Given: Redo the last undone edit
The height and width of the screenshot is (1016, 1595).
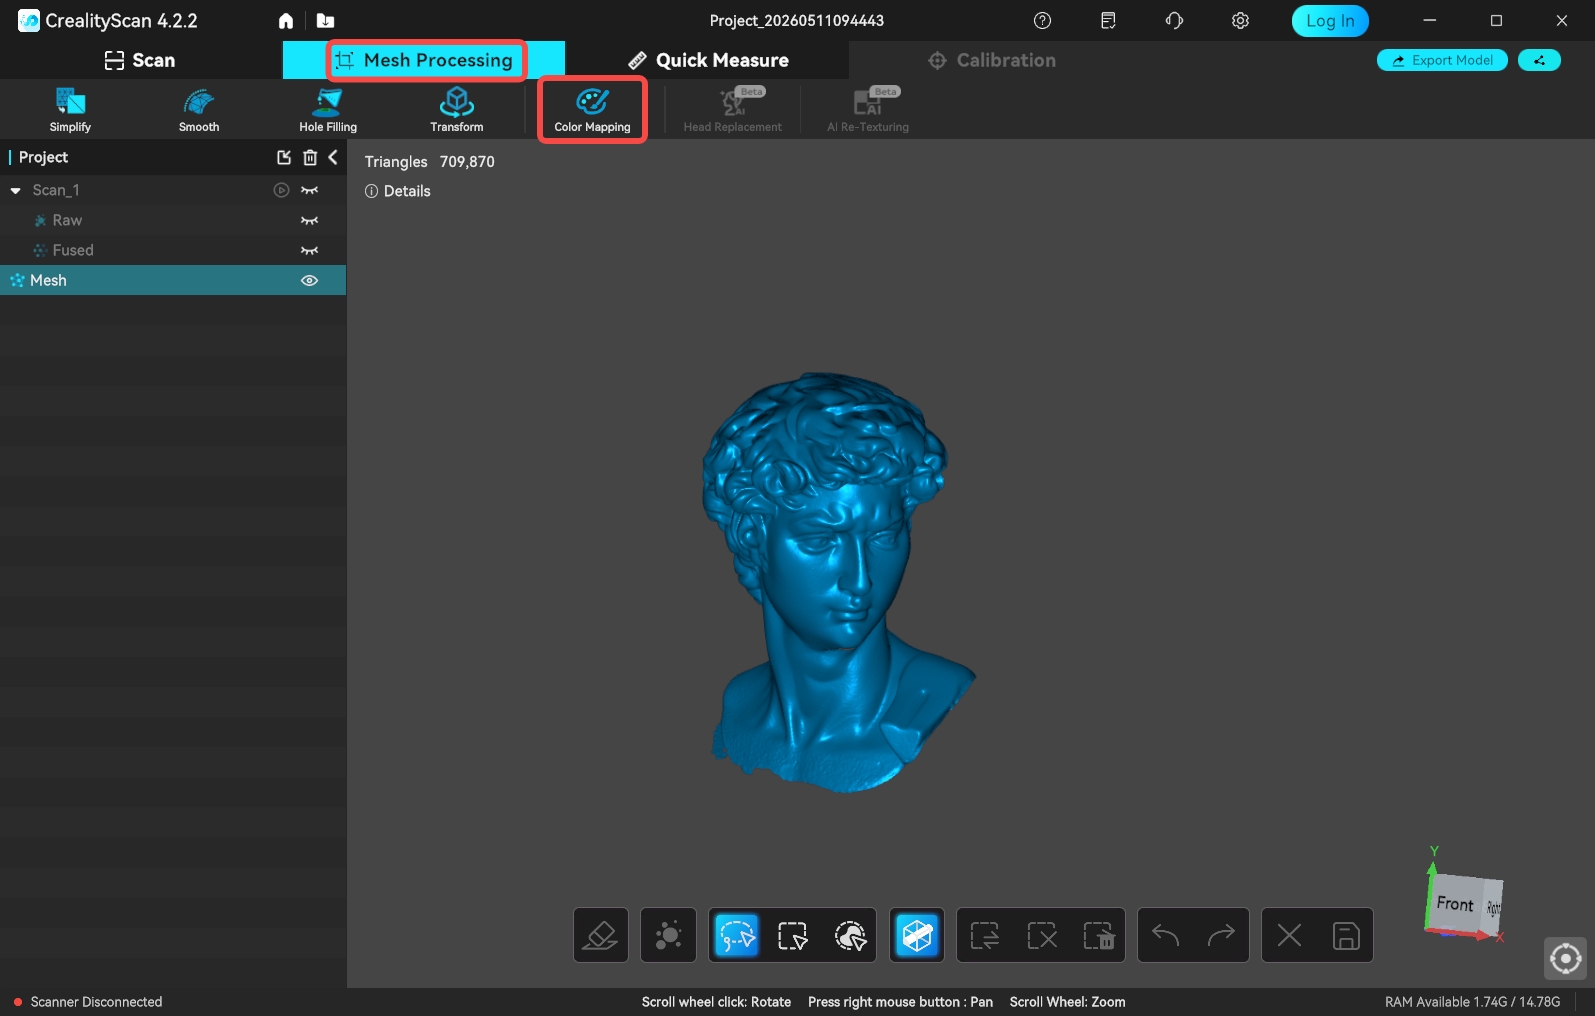Looking at the screenshot, I should [x=1221, y=935].
